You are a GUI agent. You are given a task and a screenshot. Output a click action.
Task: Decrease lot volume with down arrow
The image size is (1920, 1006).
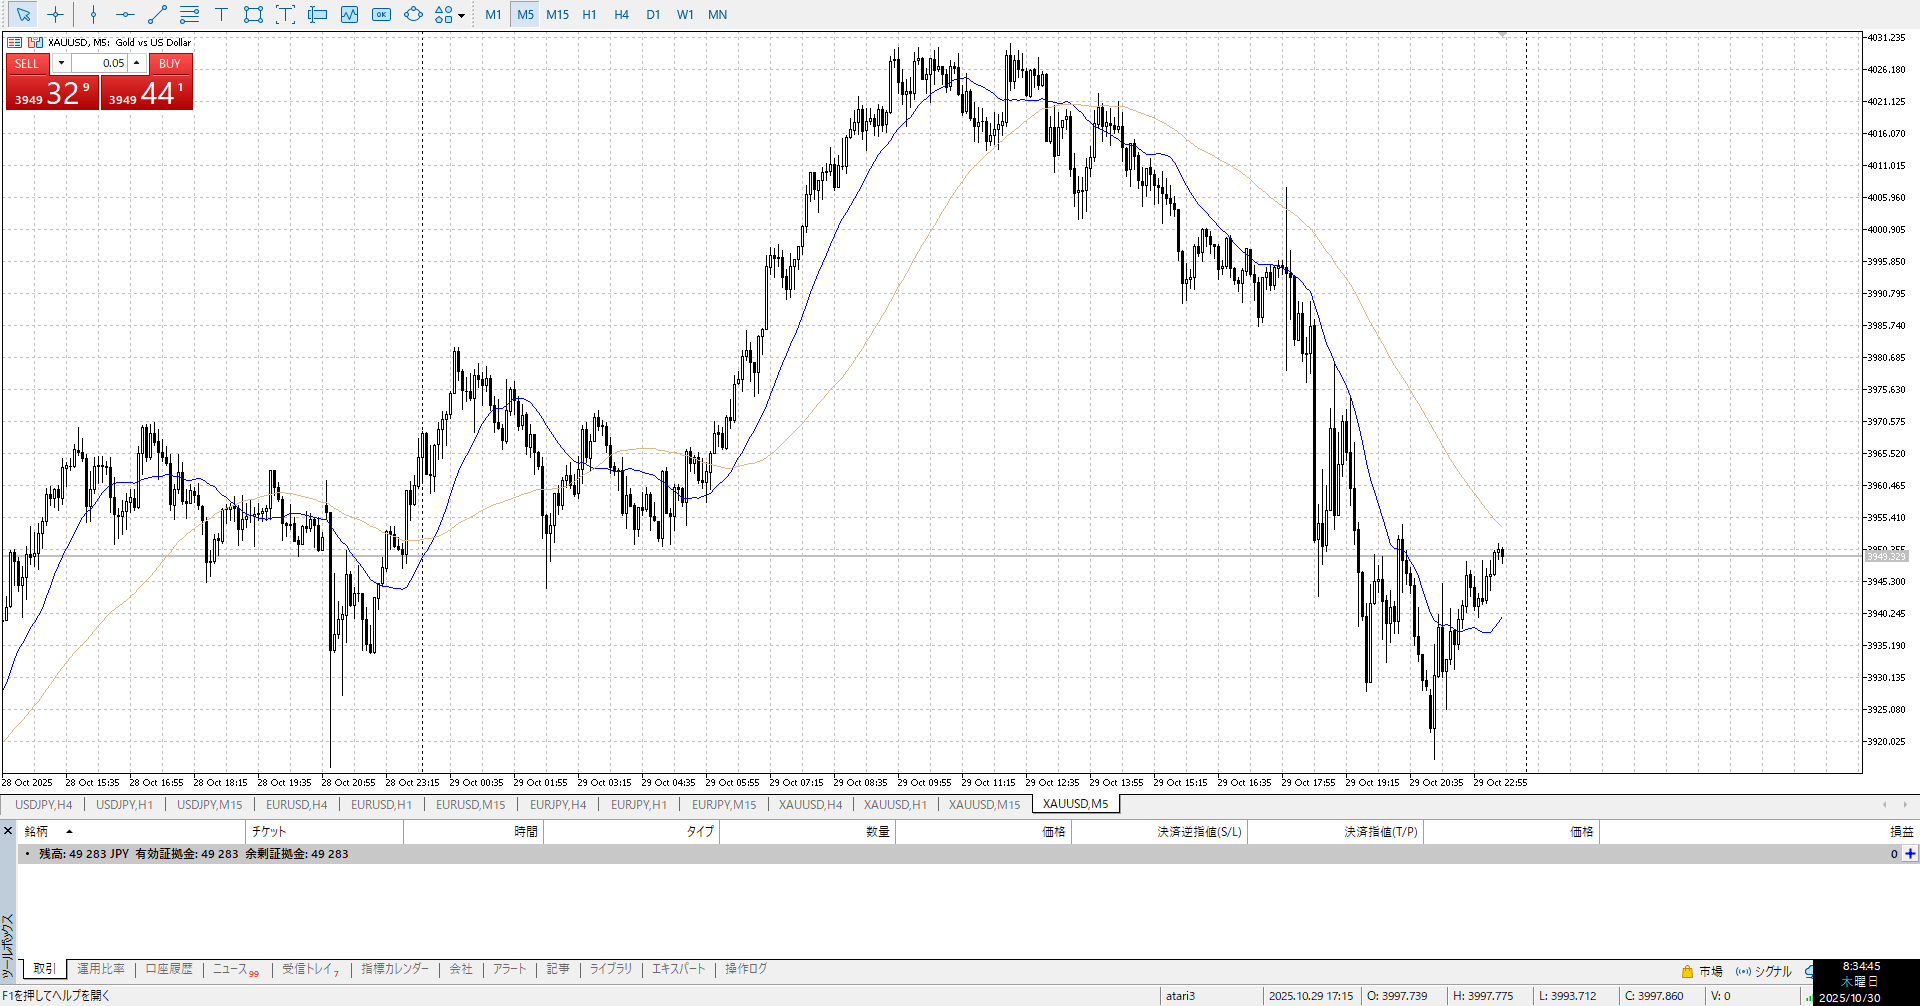click(x=61, y=63)
